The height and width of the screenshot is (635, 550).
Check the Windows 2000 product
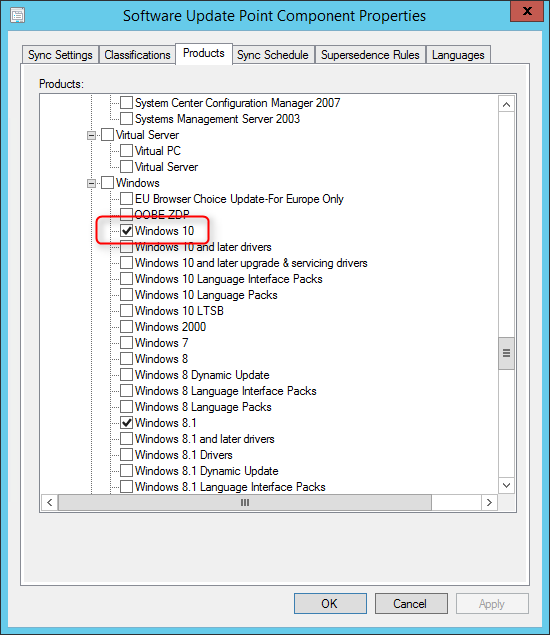click(x=126, y=327)
